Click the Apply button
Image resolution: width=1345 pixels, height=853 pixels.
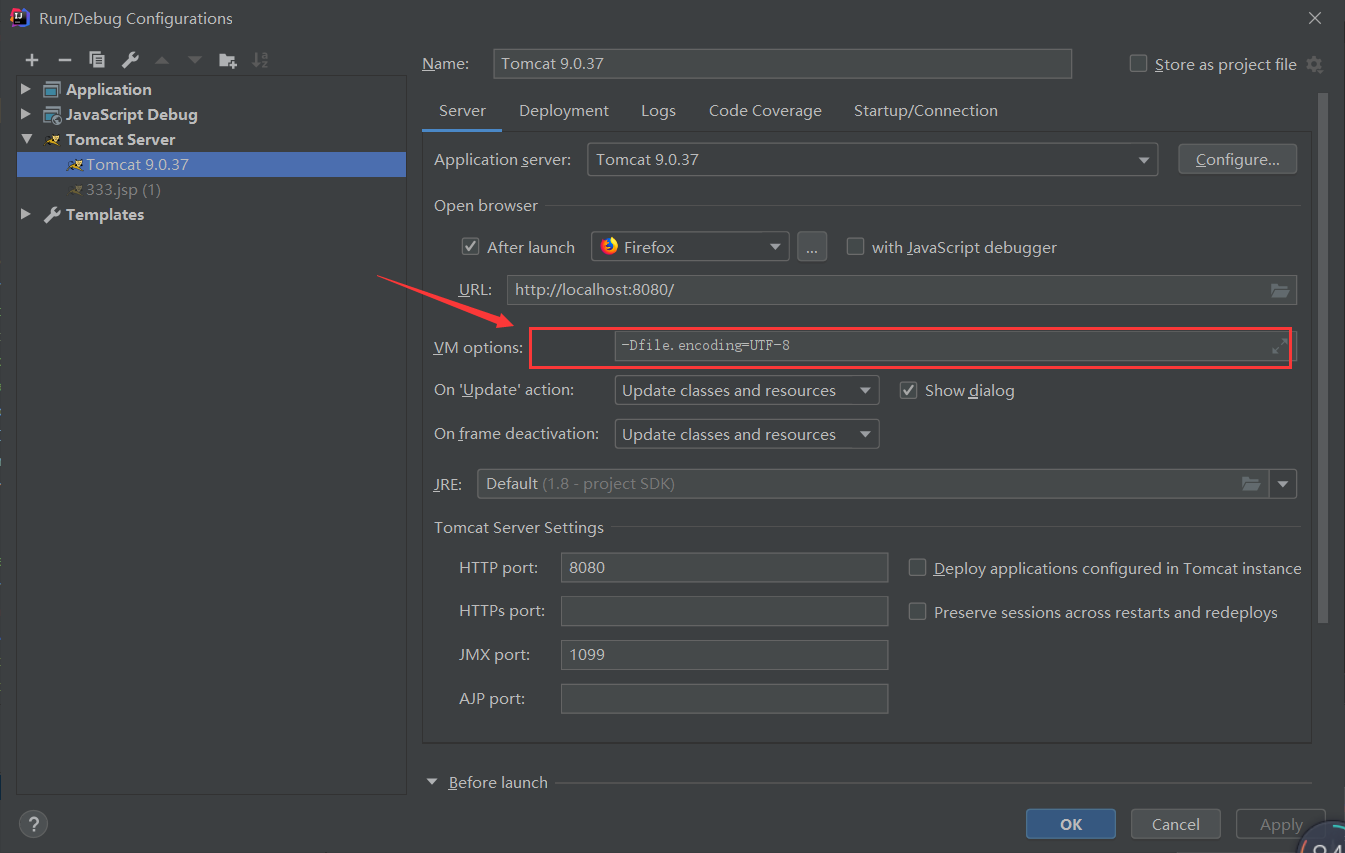[1281, 824]
